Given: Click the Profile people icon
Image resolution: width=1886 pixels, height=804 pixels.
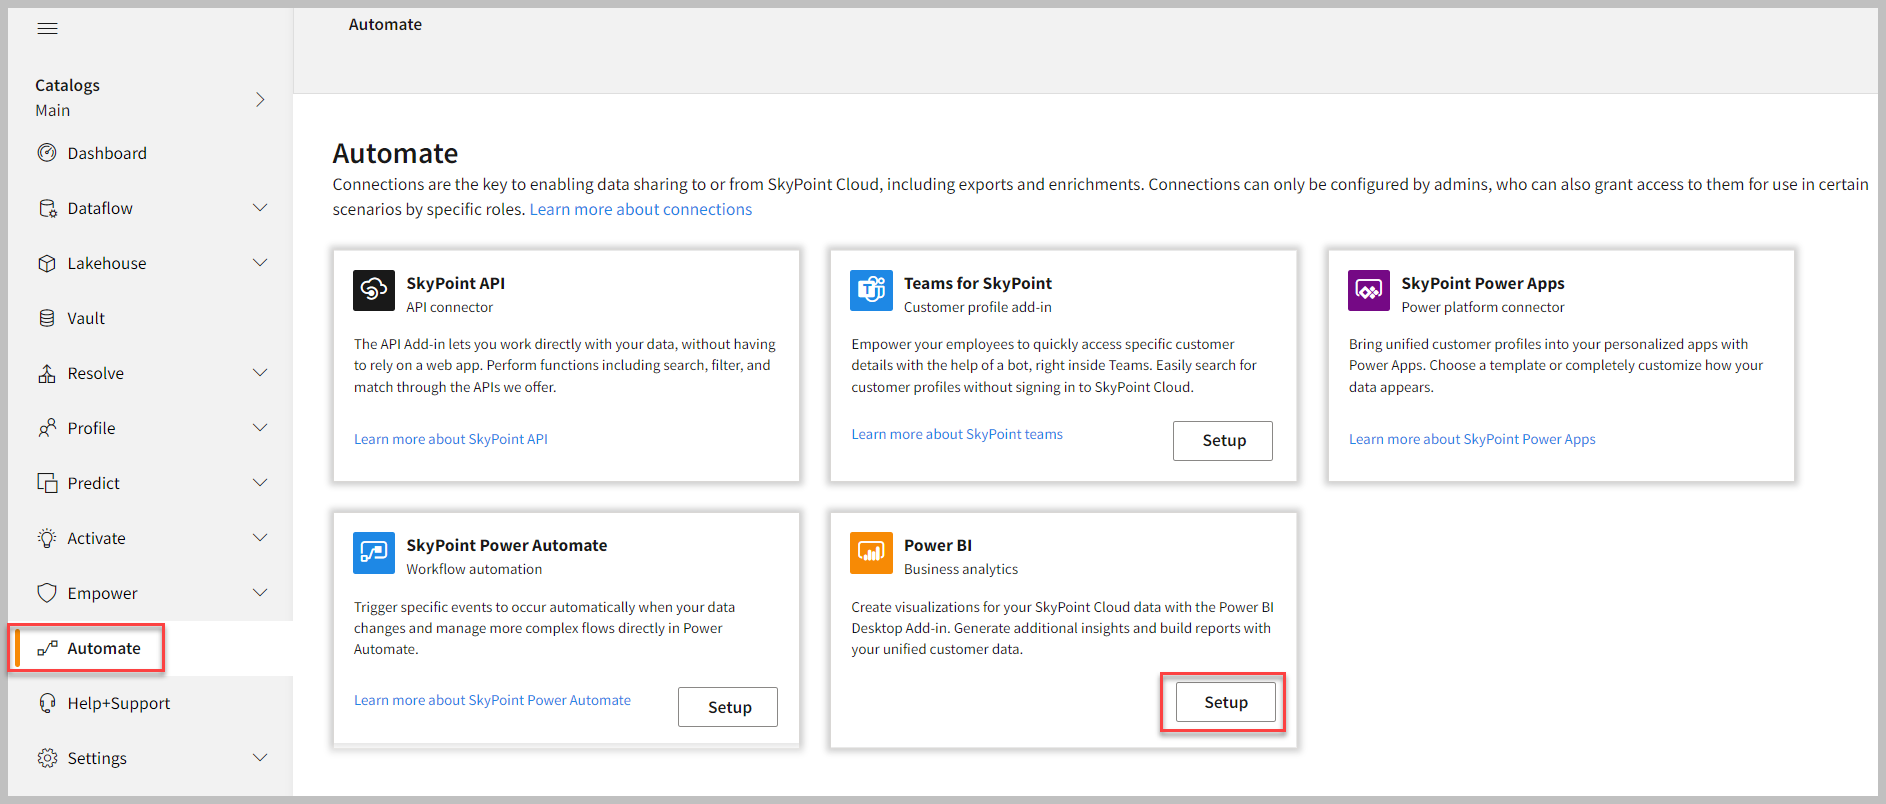Looking at the screenshot, I should [x=47, y=428].
